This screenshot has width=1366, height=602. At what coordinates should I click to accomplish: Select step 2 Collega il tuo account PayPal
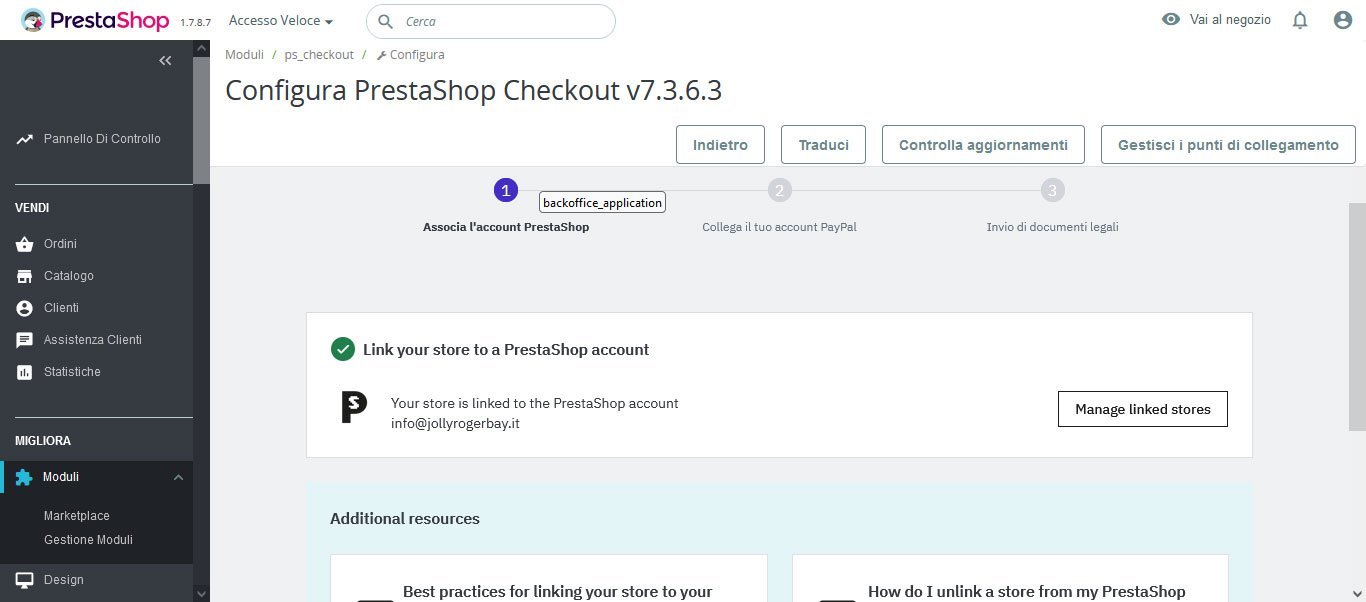coord(779,190)
